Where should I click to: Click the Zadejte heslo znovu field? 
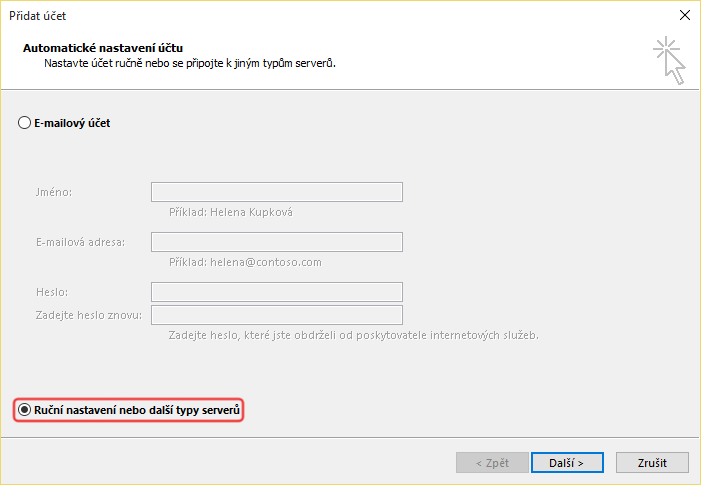[x=276, y=315]
